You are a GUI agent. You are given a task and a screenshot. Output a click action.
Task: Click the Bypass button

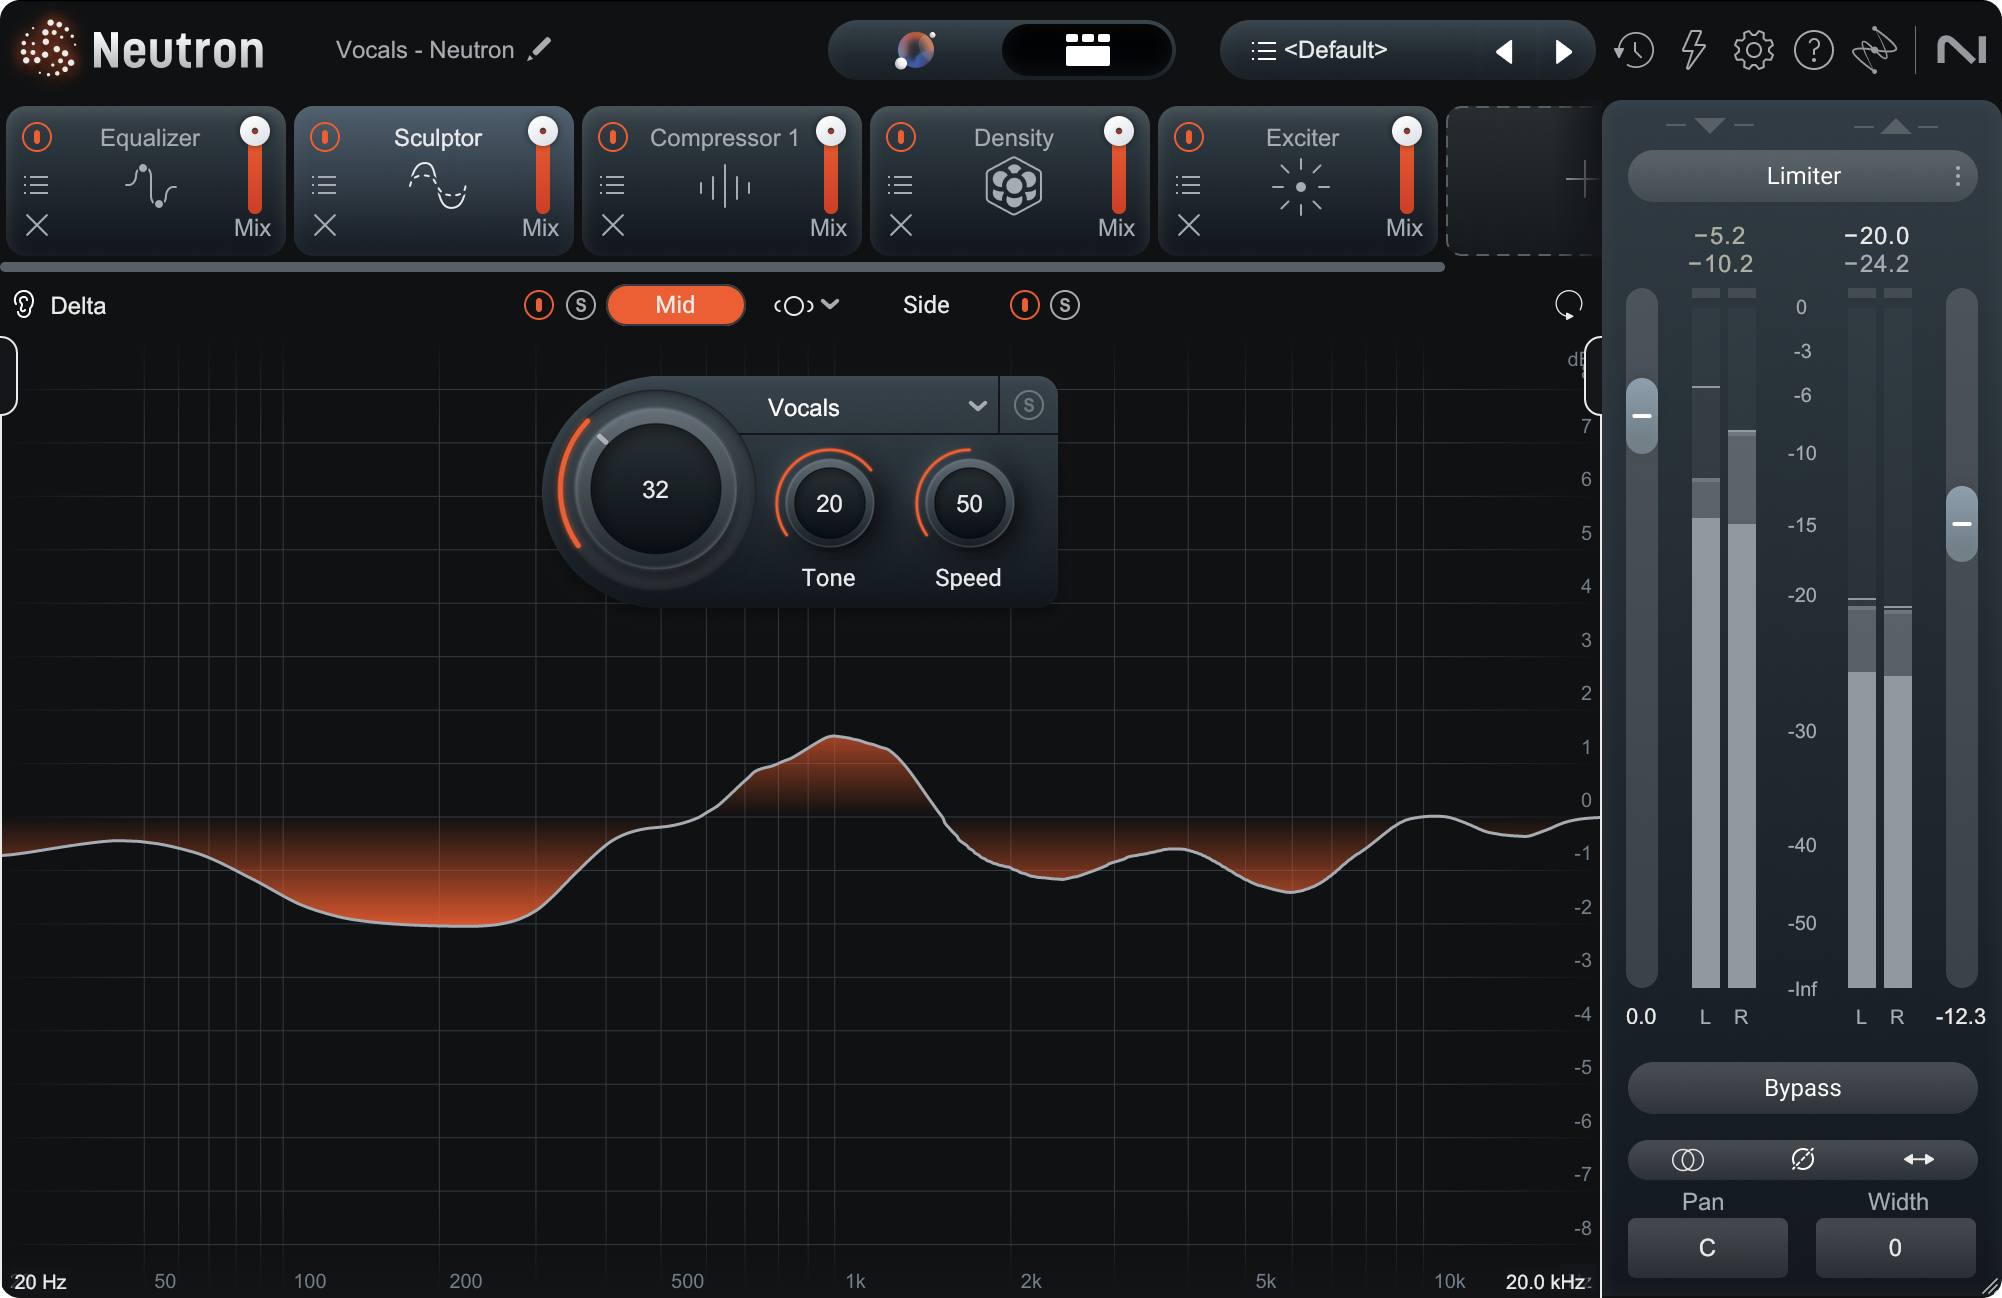tap(1802, 1088)
